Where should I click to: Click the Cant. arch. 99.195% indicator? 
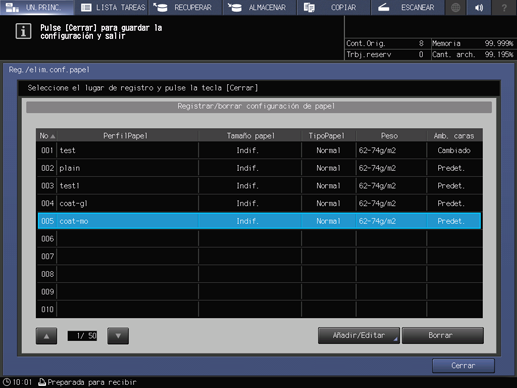click(x=473, y=54)
